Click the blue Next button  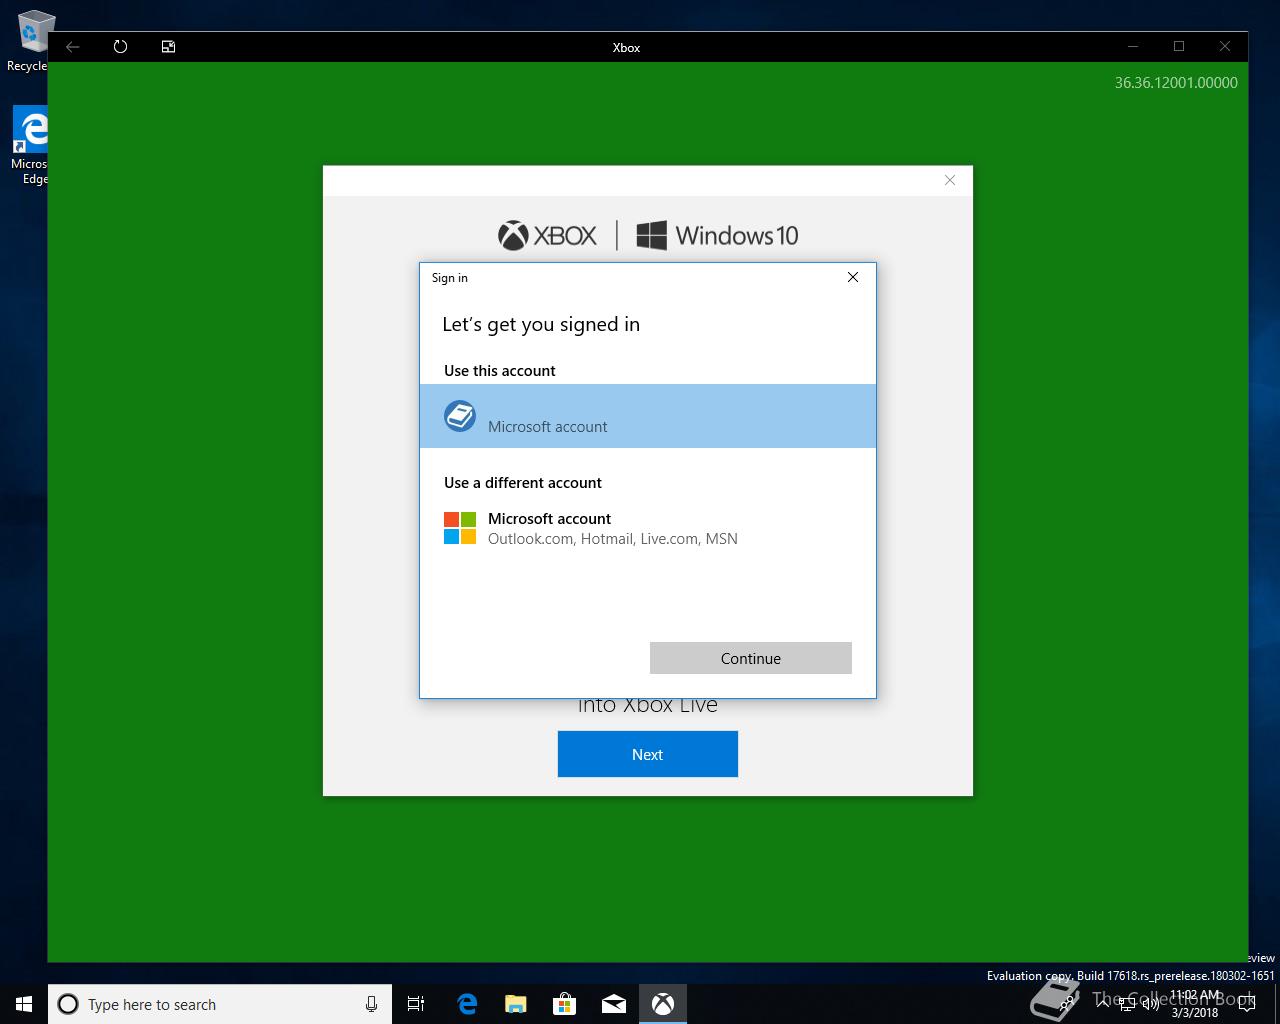coord(648,754)
